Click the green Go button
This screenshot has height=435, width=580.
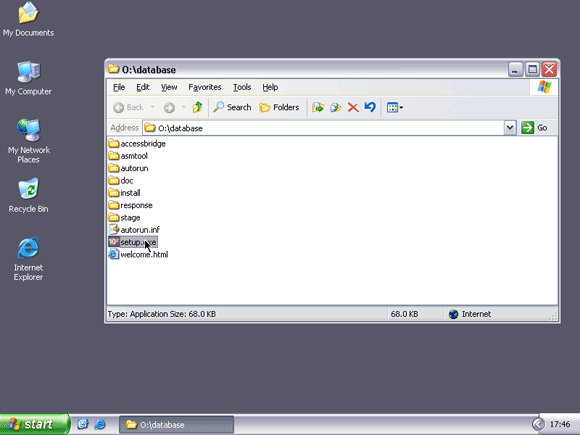pos(534,128)
